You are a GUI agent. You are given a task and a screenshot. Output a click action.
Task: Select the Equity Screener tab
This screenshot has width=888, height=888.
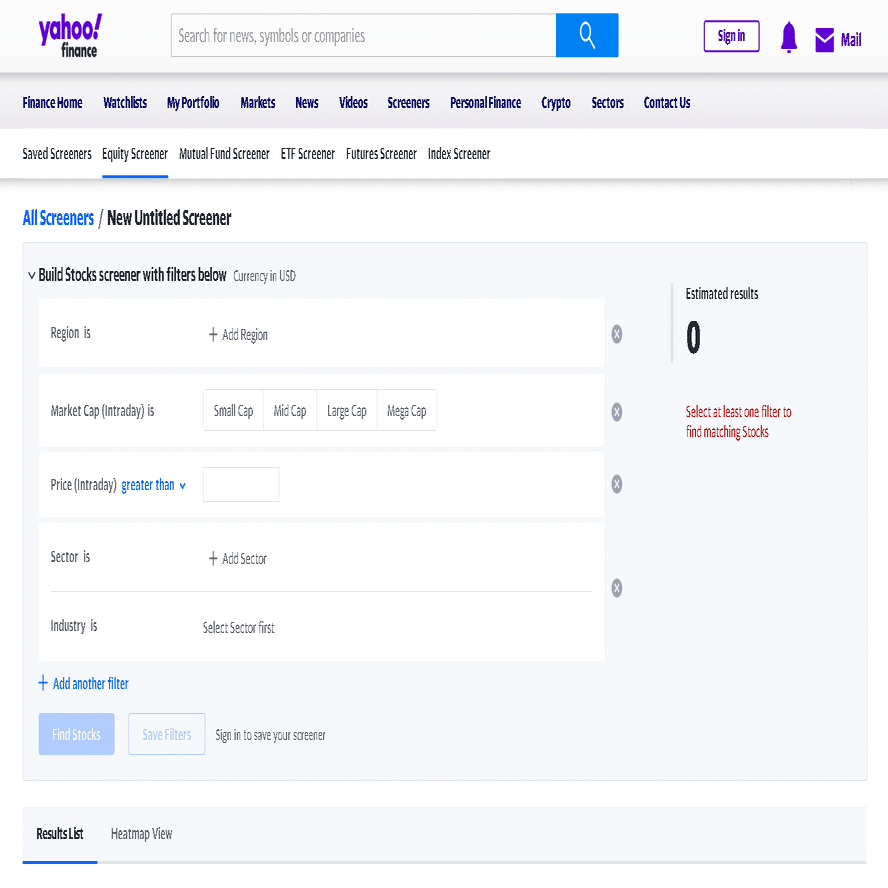click(x=135, y=154)
